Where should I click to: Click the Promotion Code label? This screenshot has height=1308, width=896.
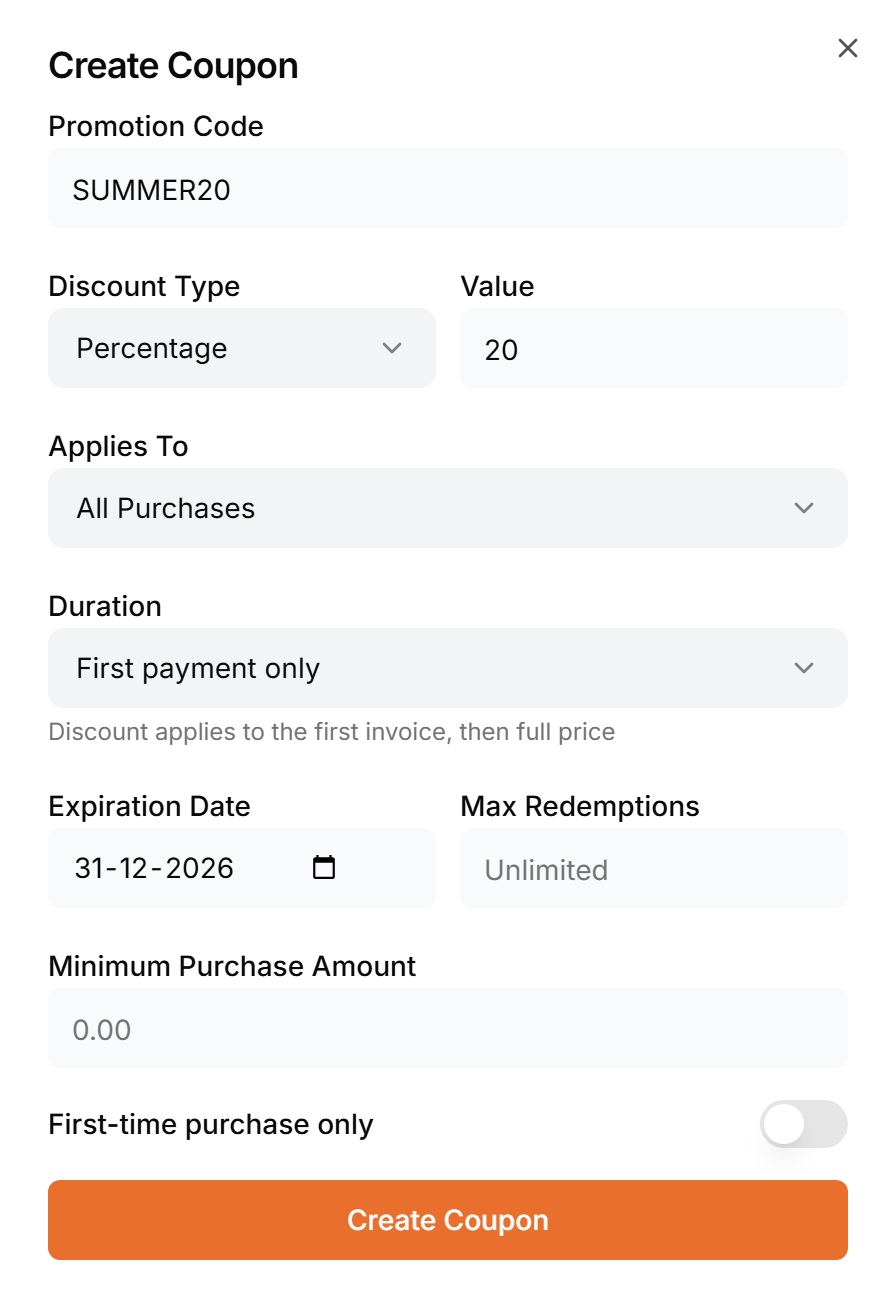(156, 126)
